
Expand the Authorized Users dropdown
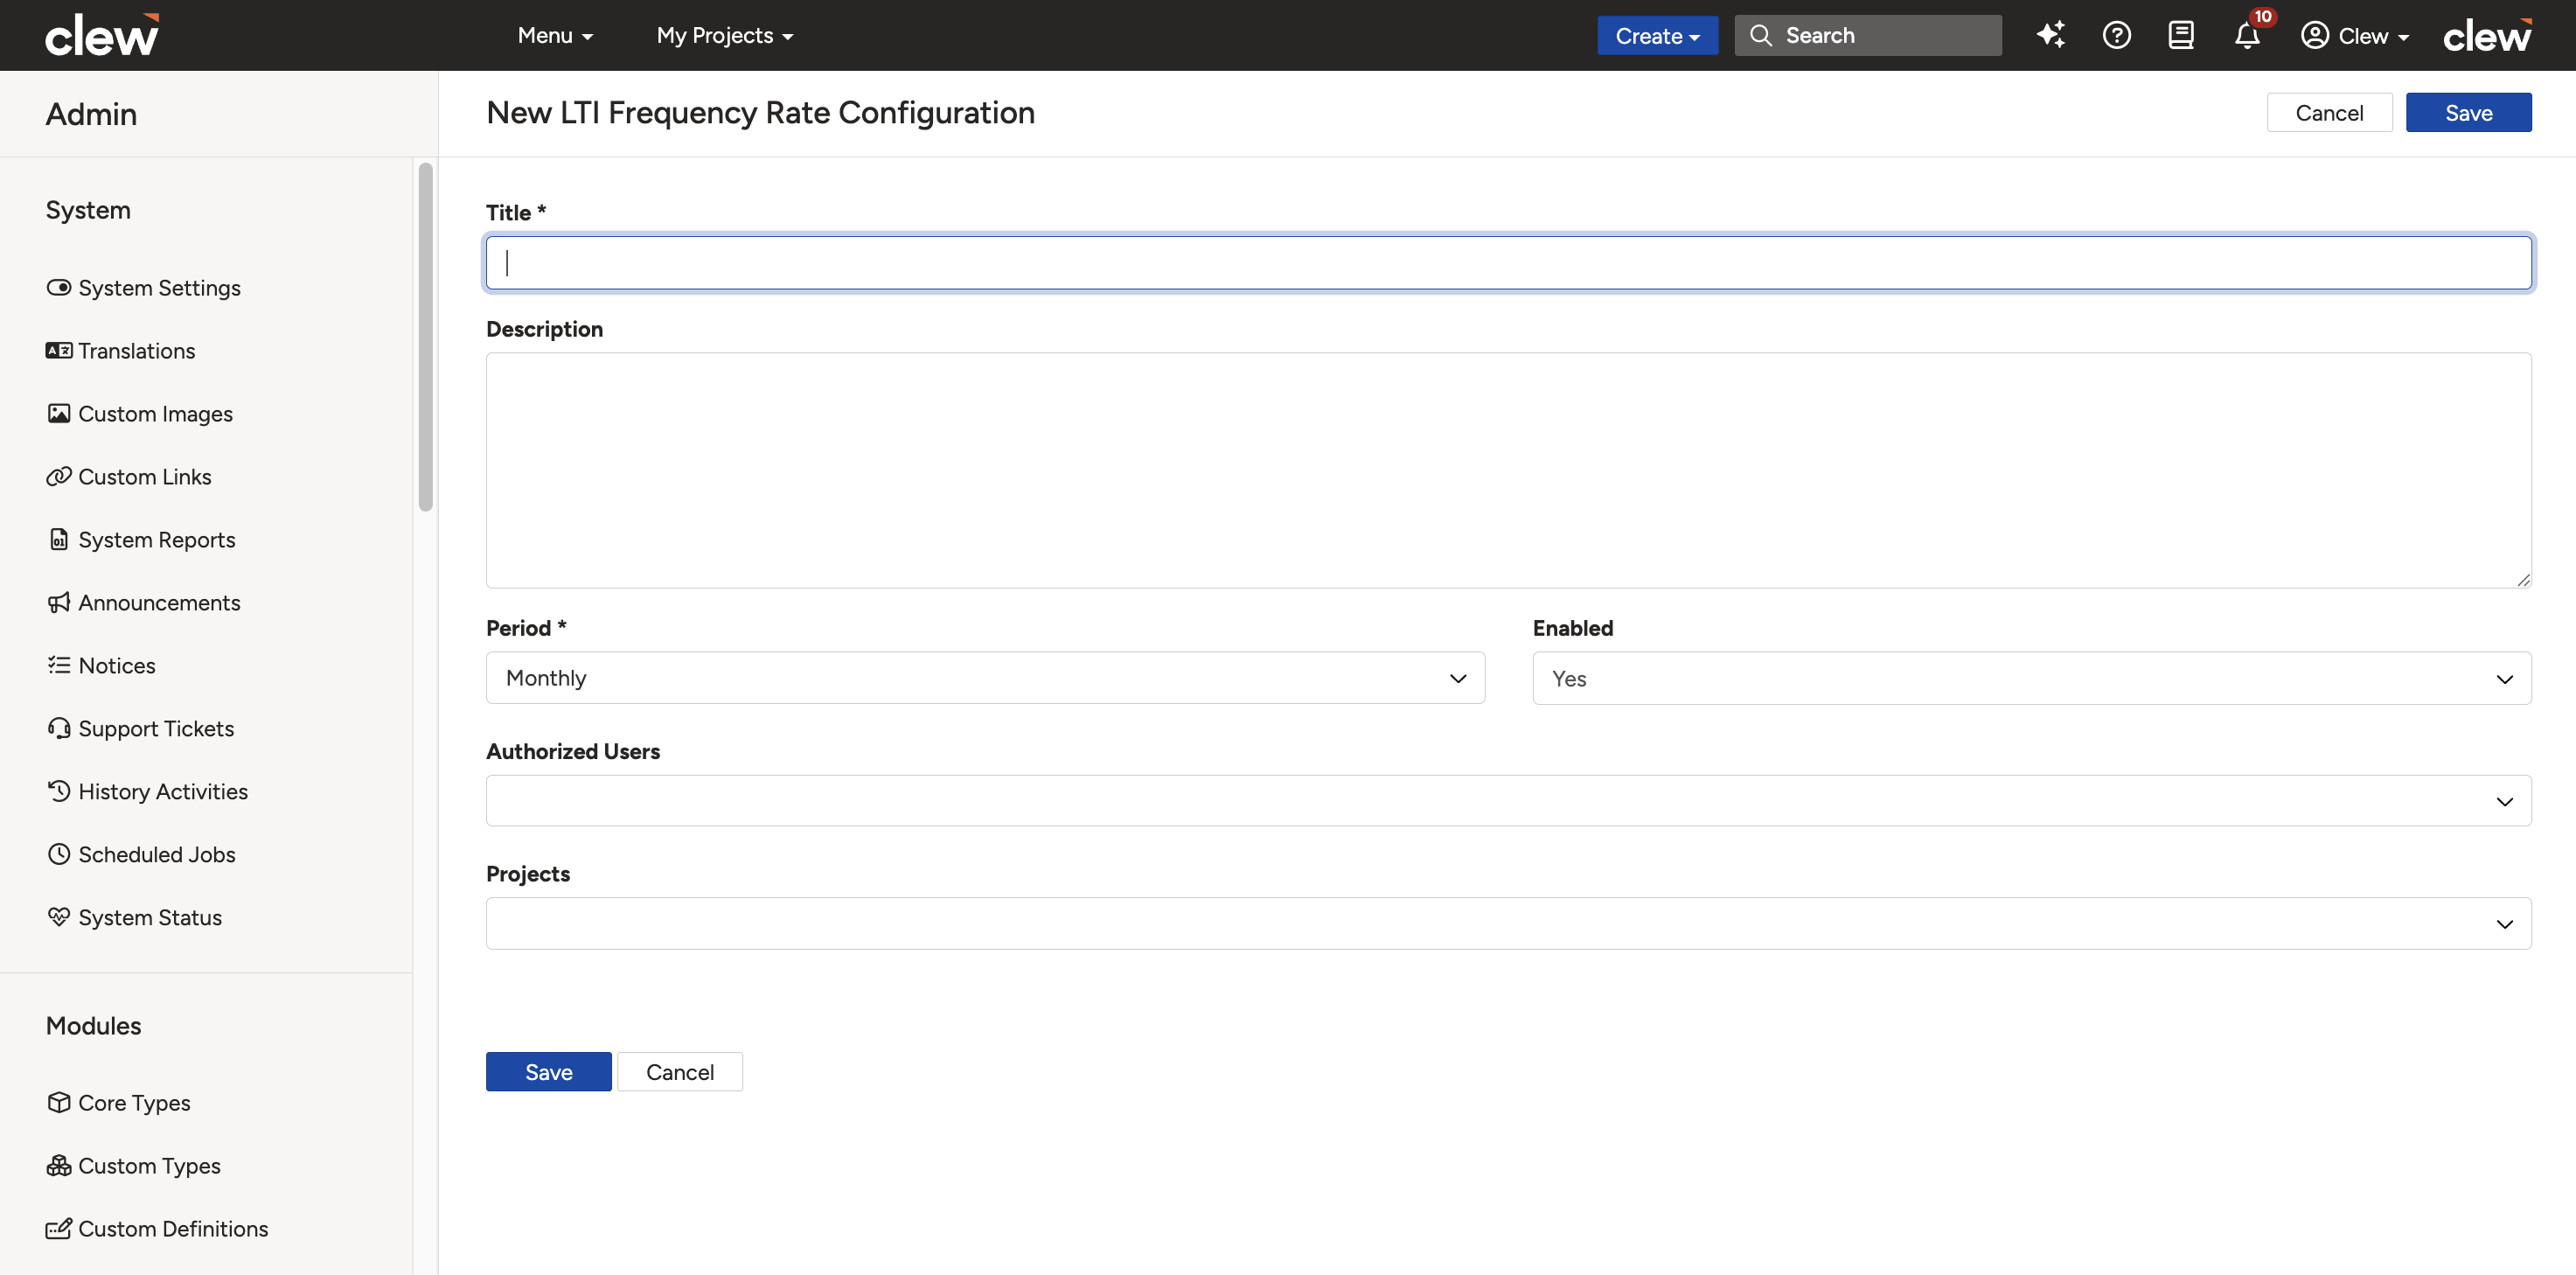[x=1509, y=801]
